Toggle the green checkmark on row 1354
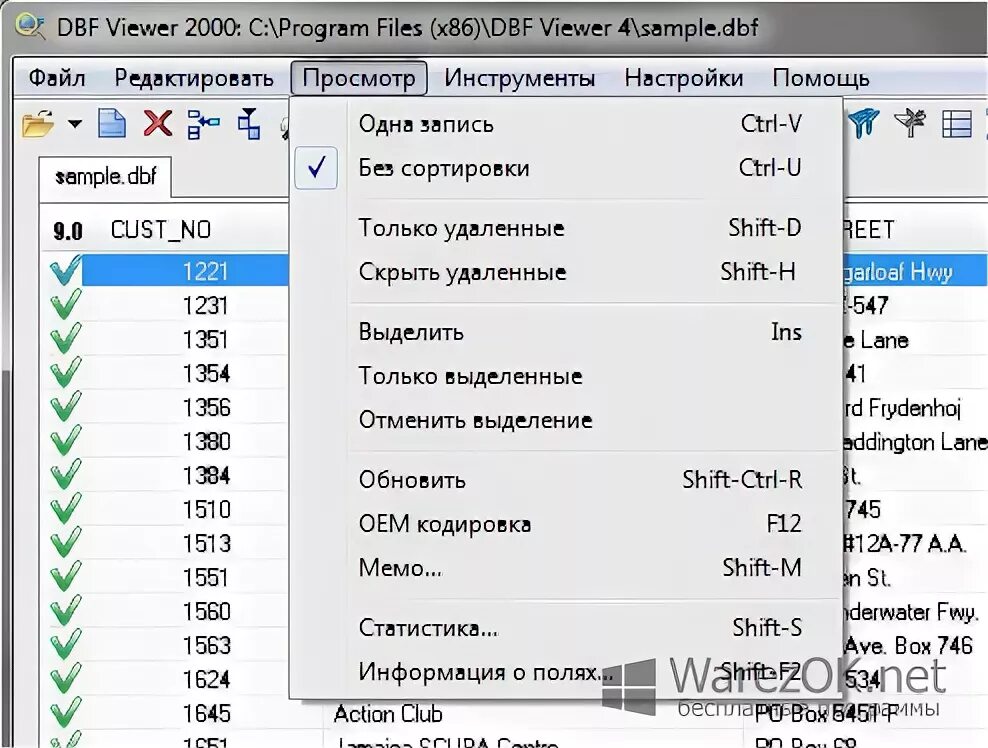 tap(65, 373)
